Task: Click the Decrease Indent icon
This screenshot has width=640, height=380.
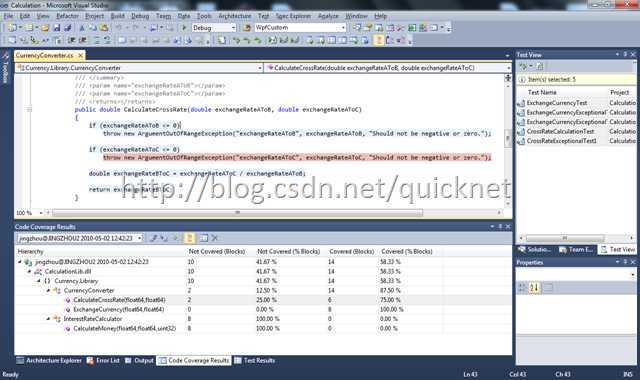Action: [x=72, y=40]
